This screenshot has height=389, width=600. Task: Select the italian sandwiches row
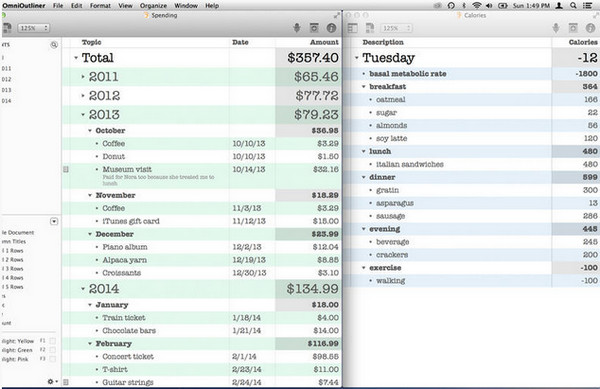(x=472, y=164)
